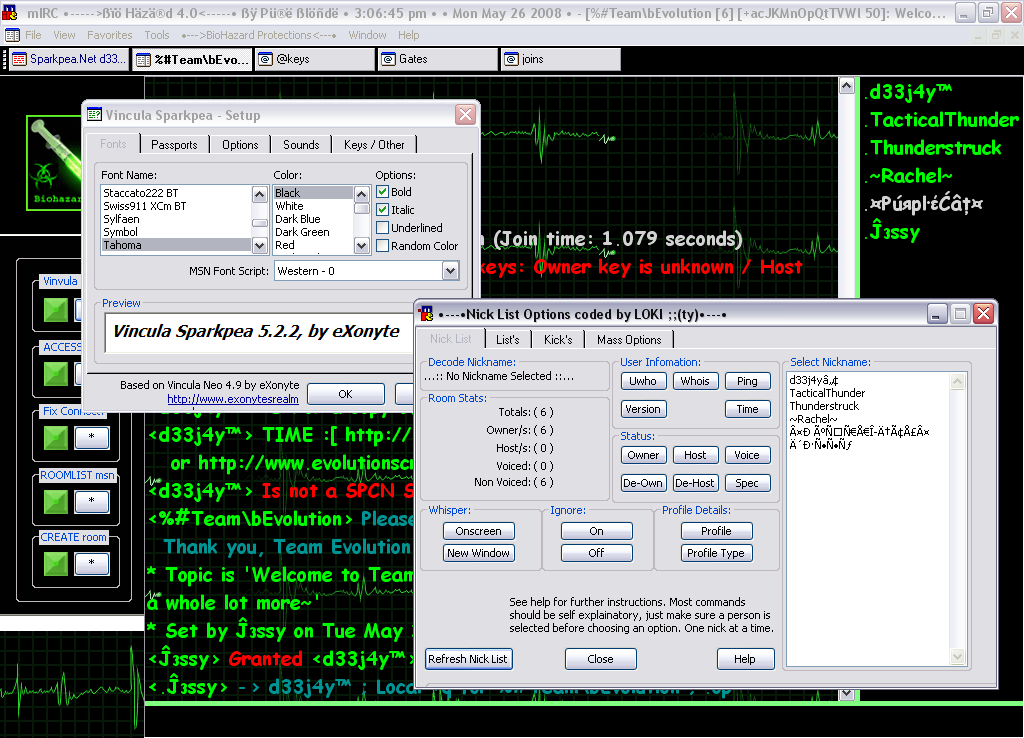Click the Font Name list down arrow

[259, 246]
